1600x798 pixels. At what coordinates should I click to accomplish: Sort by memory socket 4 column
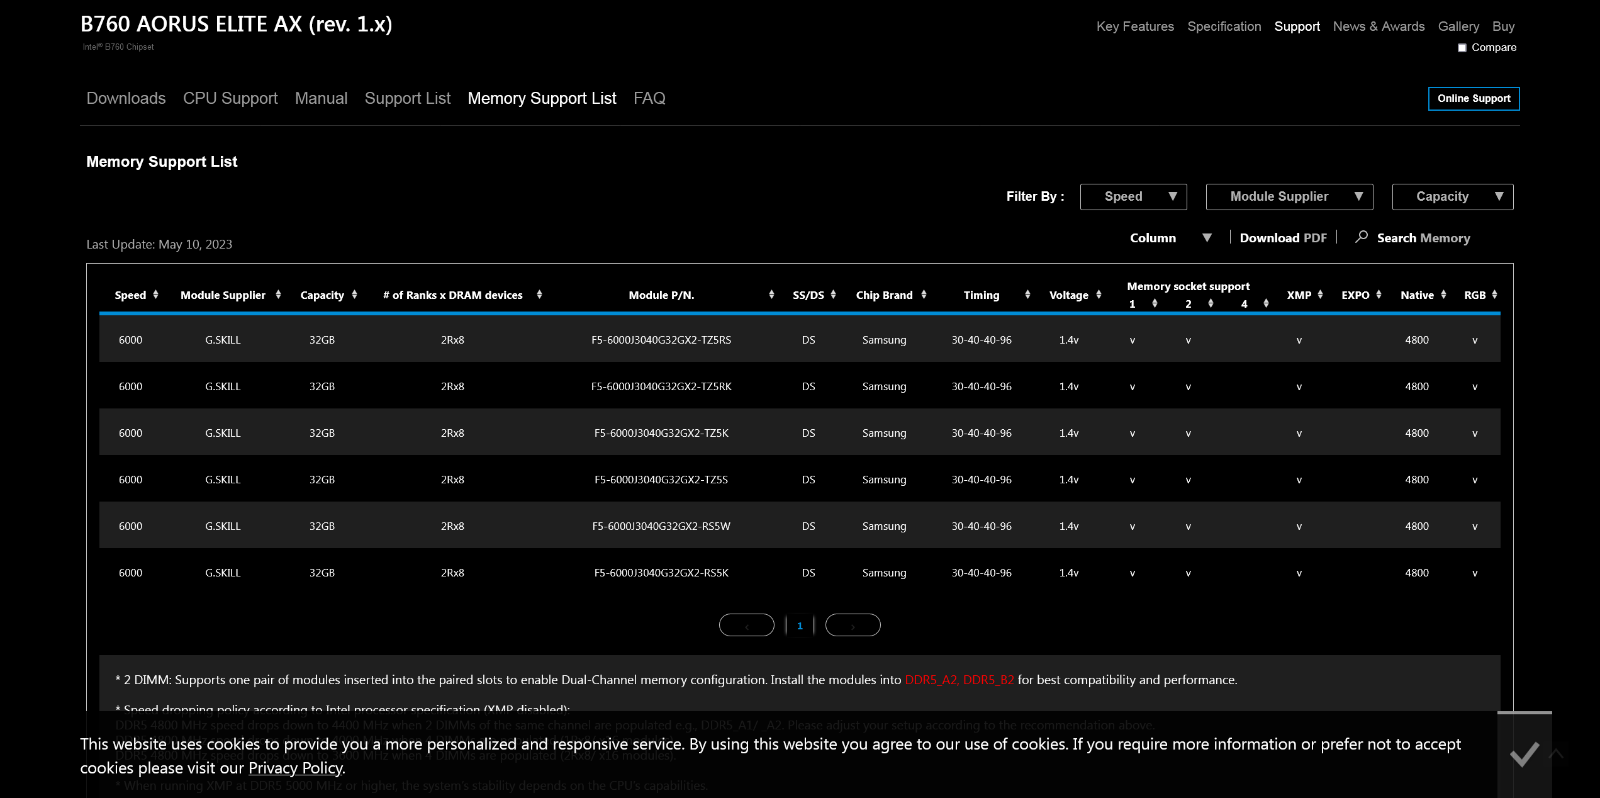pyautogui.click(x=1266, y=304)
